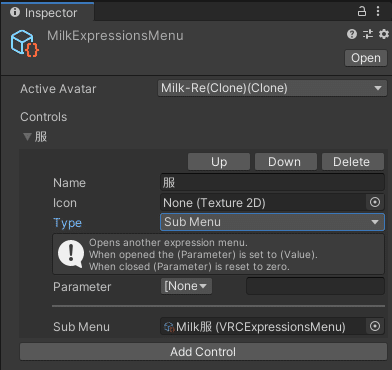Click the Add Control button
Image resolution: width=392 pixels, height=370 pixels.
coord(203,352)
